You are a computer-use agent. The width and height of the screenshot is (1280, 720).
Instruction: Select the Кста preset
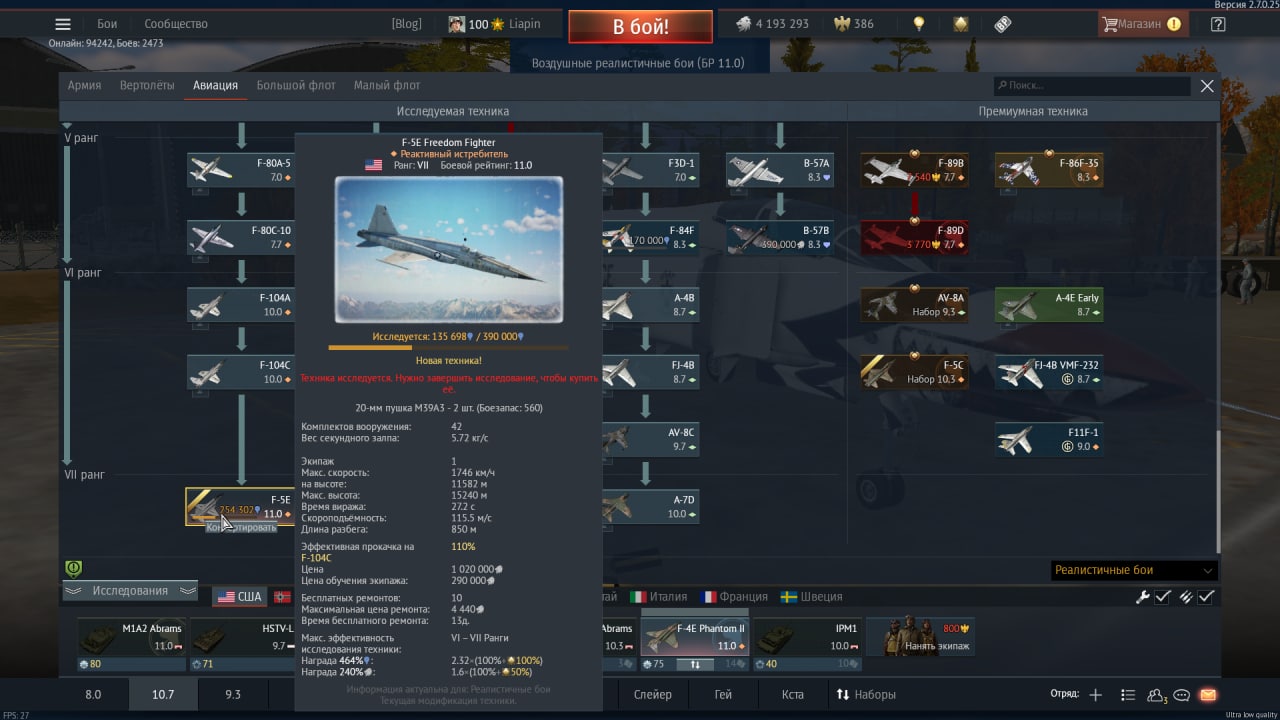click(793, 694)
